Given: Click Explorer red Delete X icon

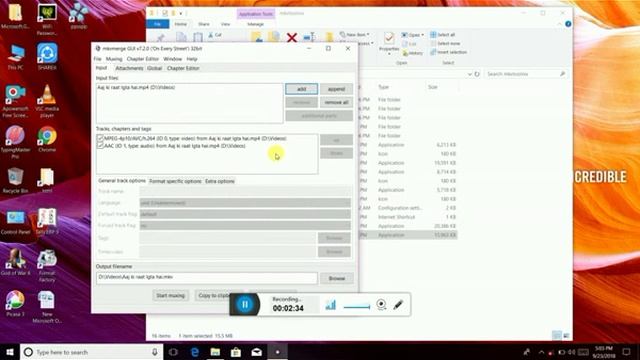Looking at the screenshot, I should (x=291, y=38).
